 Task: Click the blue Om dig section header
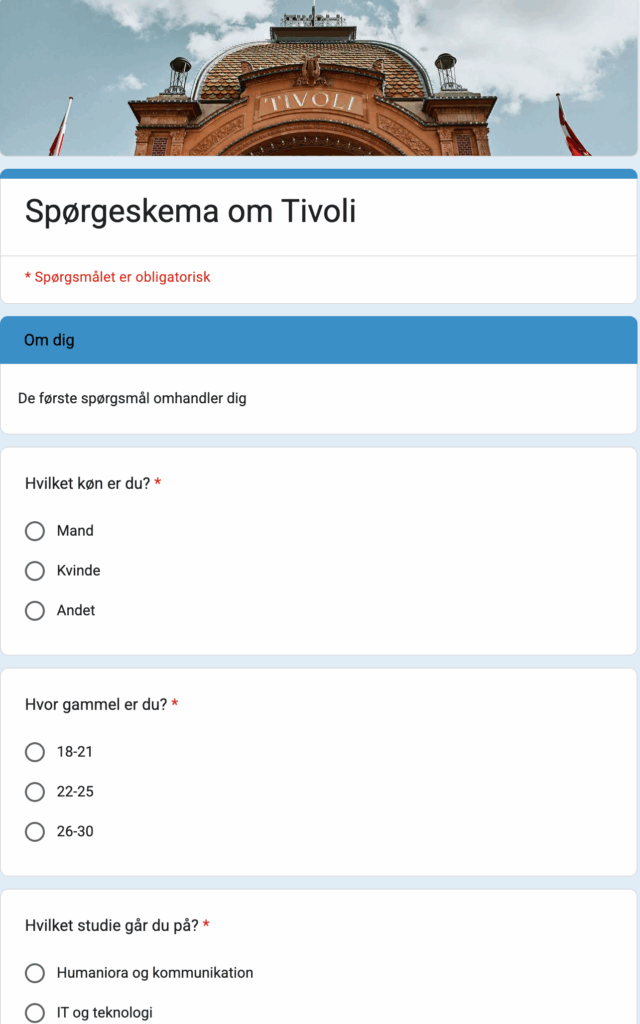coord(319,340)
